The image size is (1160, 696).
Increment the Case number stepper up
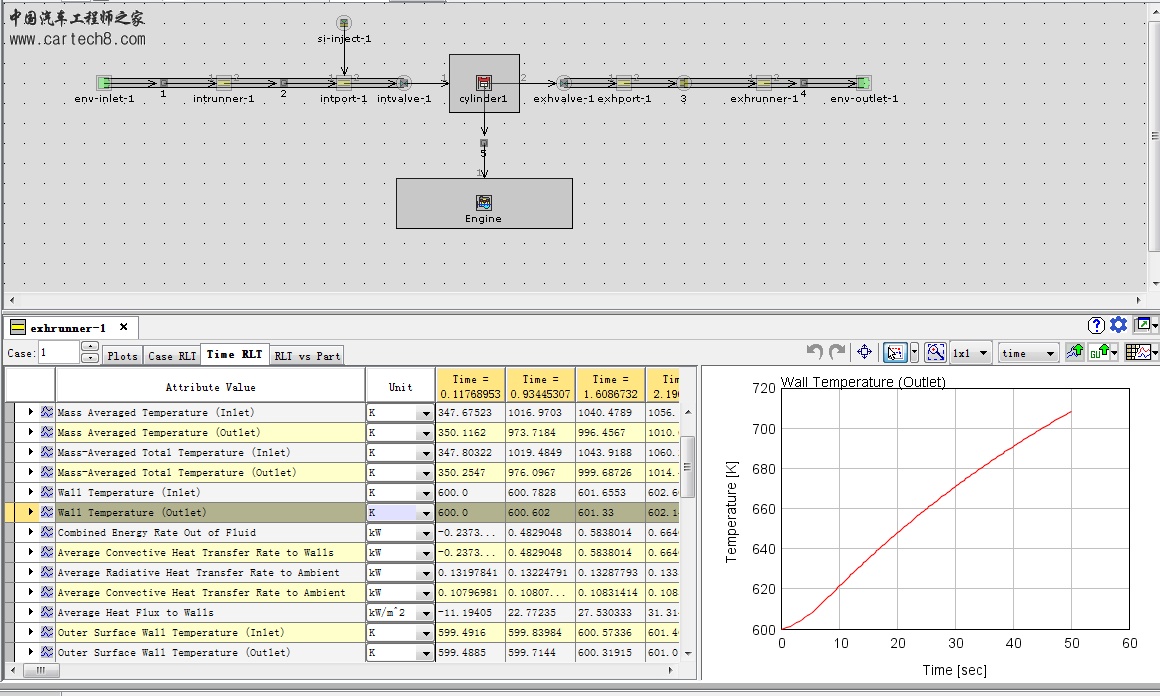point(90,346)
